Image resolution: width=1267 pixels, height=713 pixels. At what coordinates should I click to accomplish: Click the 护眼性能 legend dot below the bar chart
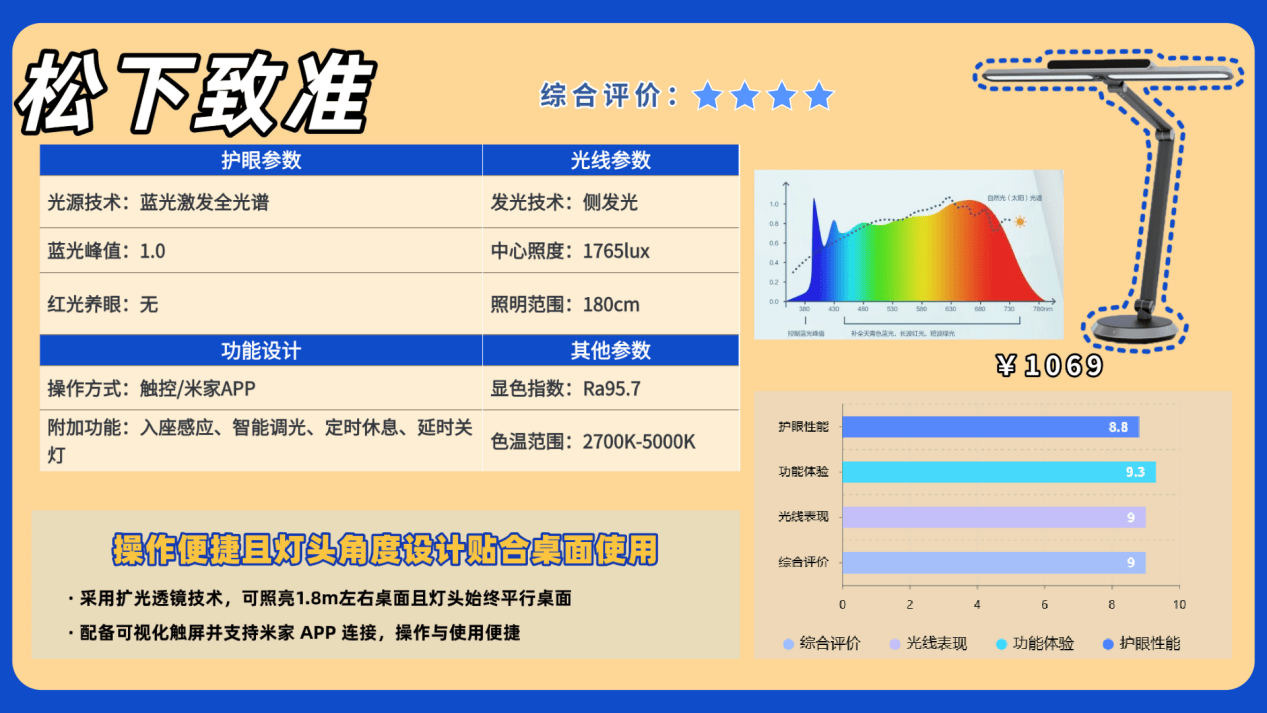[1107, 644]
